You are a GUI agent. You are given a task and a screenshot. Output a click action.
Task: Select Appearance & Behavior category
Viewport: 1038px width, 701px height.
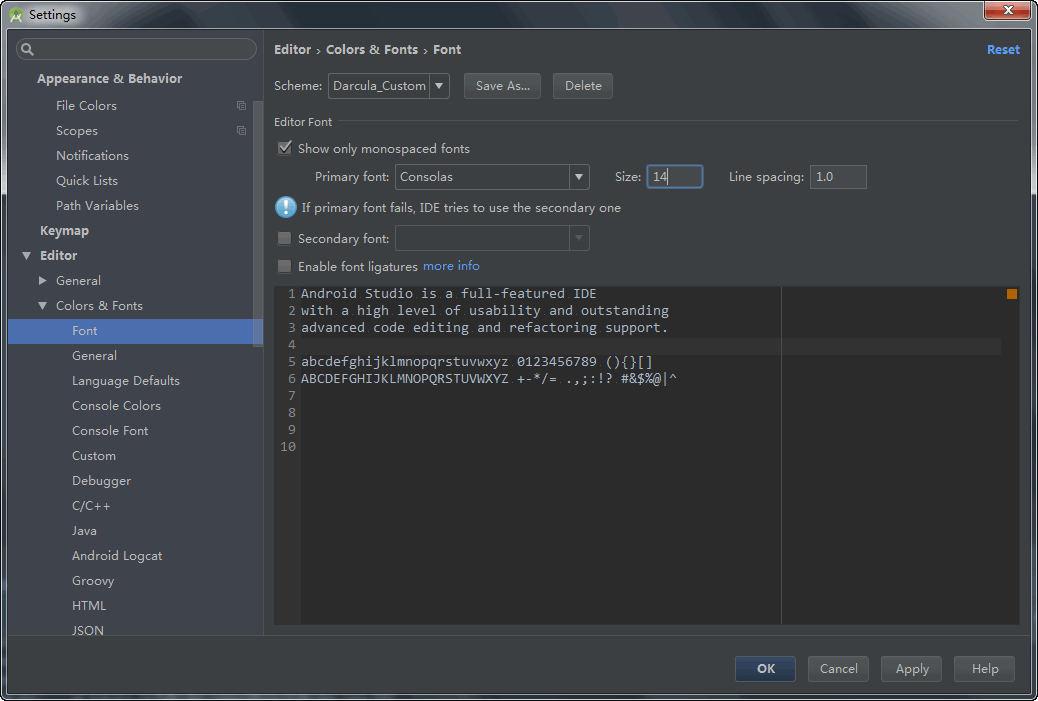click(109, 79)
